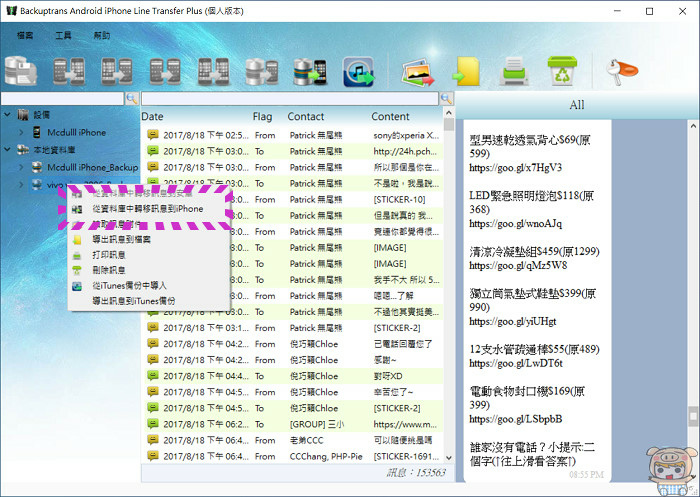Click the message search input field above the list

pos(290,98)
